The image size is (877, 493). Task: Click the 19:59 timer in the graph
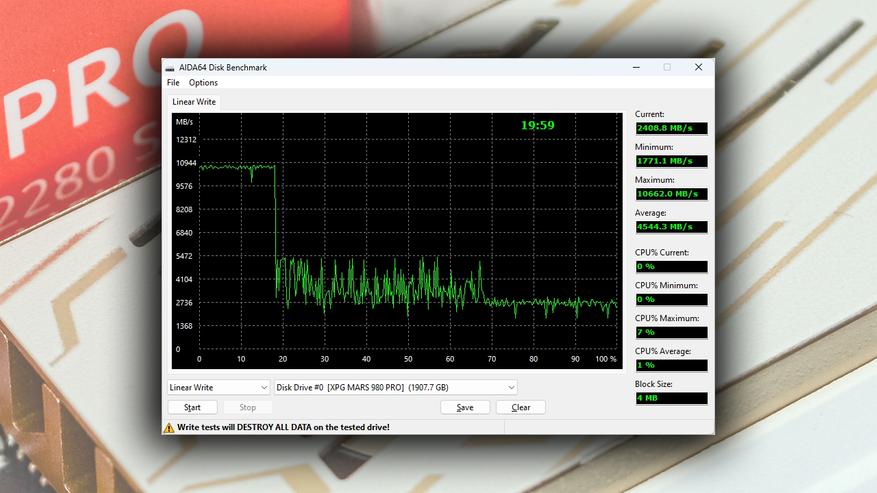pyautogui.click(x=537, y=125)
